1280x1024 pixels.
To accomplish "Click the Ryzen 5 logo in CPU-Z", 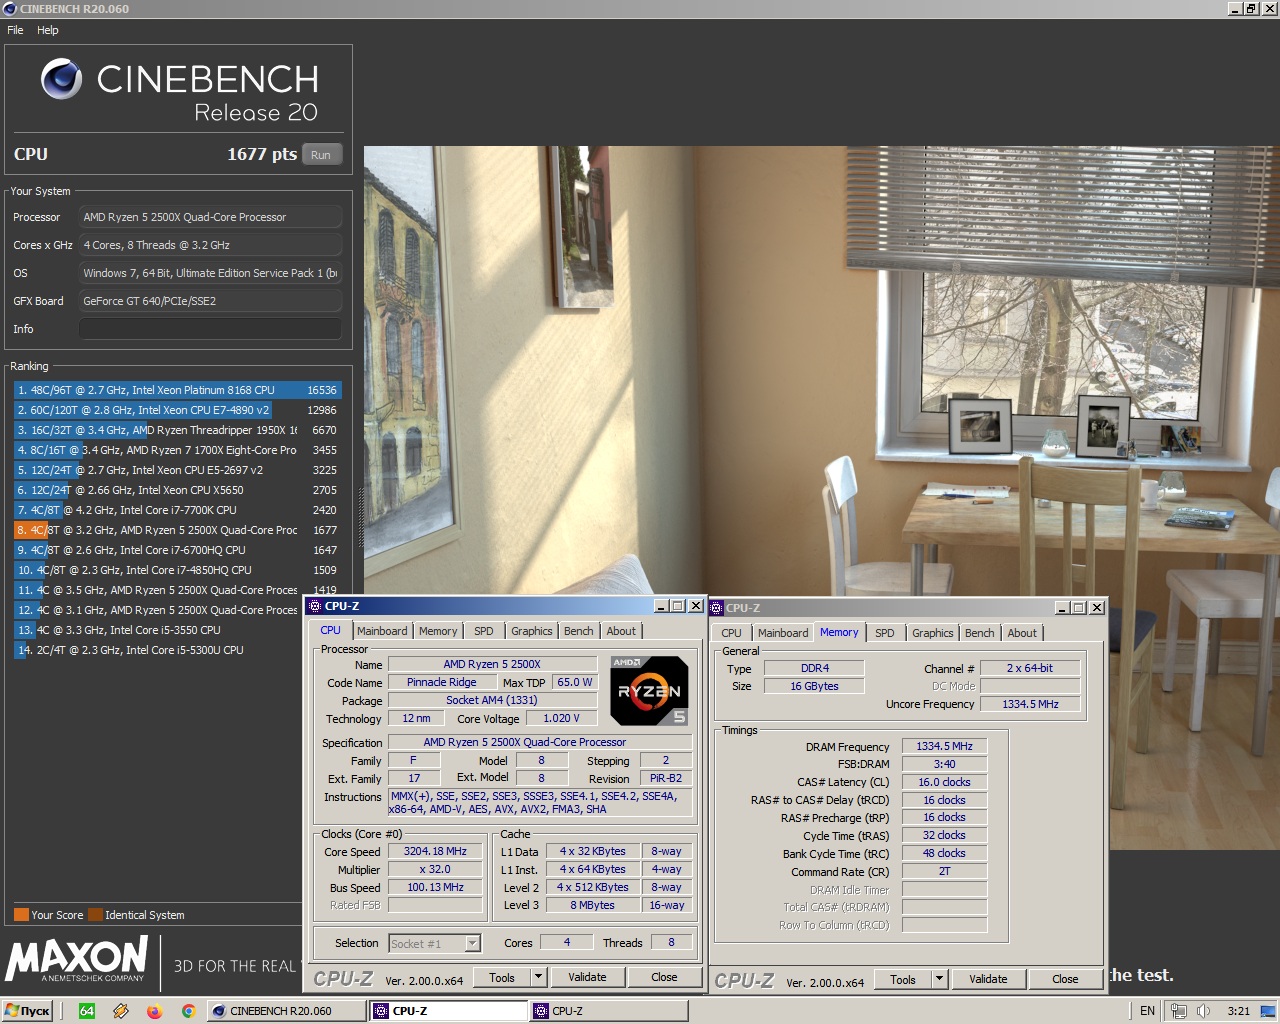I will [650, 690].
